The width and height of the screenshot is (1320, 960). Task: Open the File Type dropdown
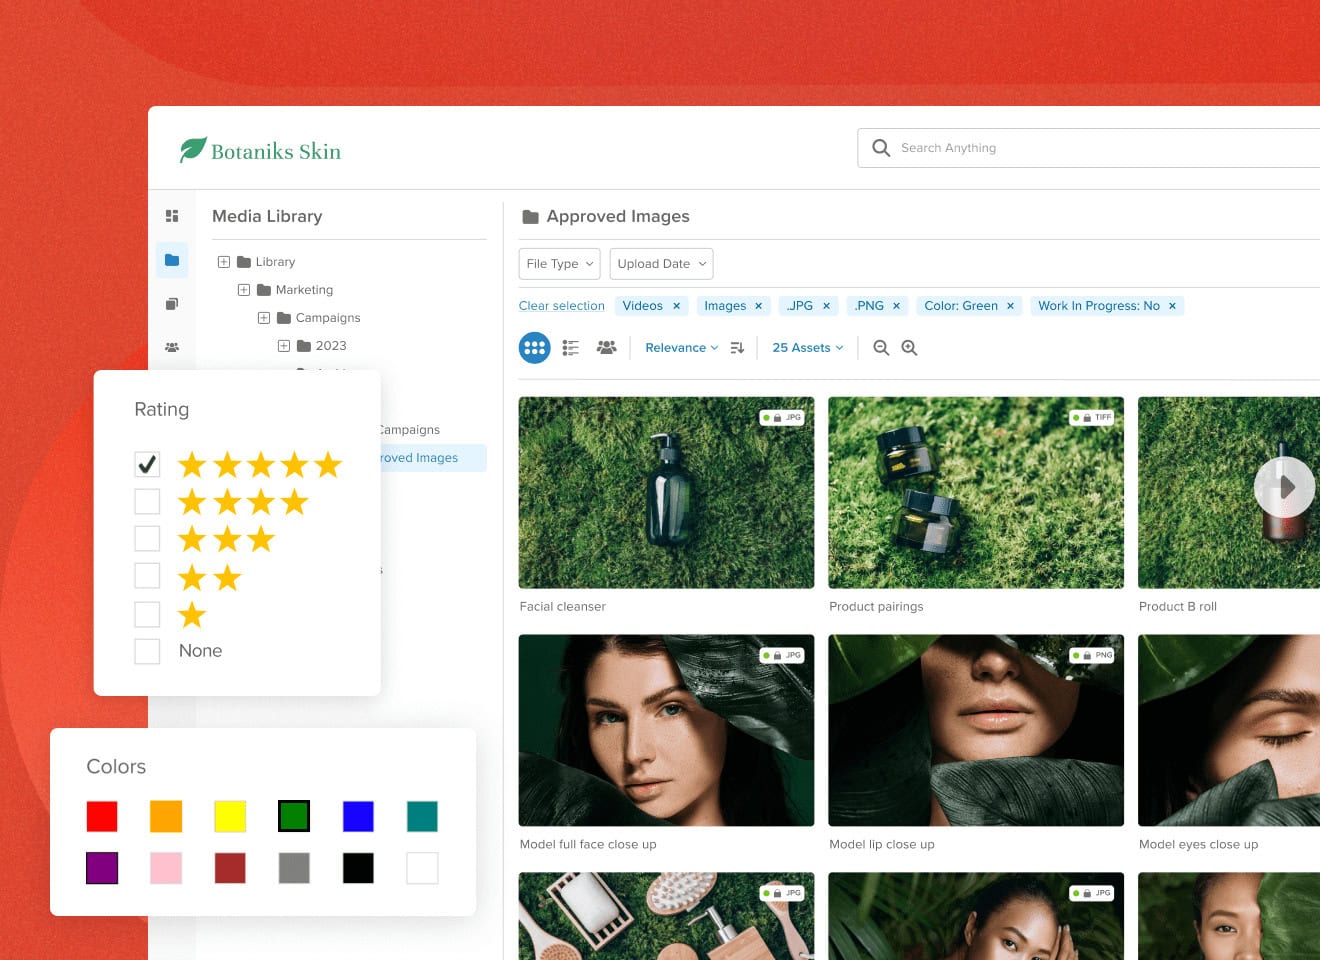click(x=559, y=264)
